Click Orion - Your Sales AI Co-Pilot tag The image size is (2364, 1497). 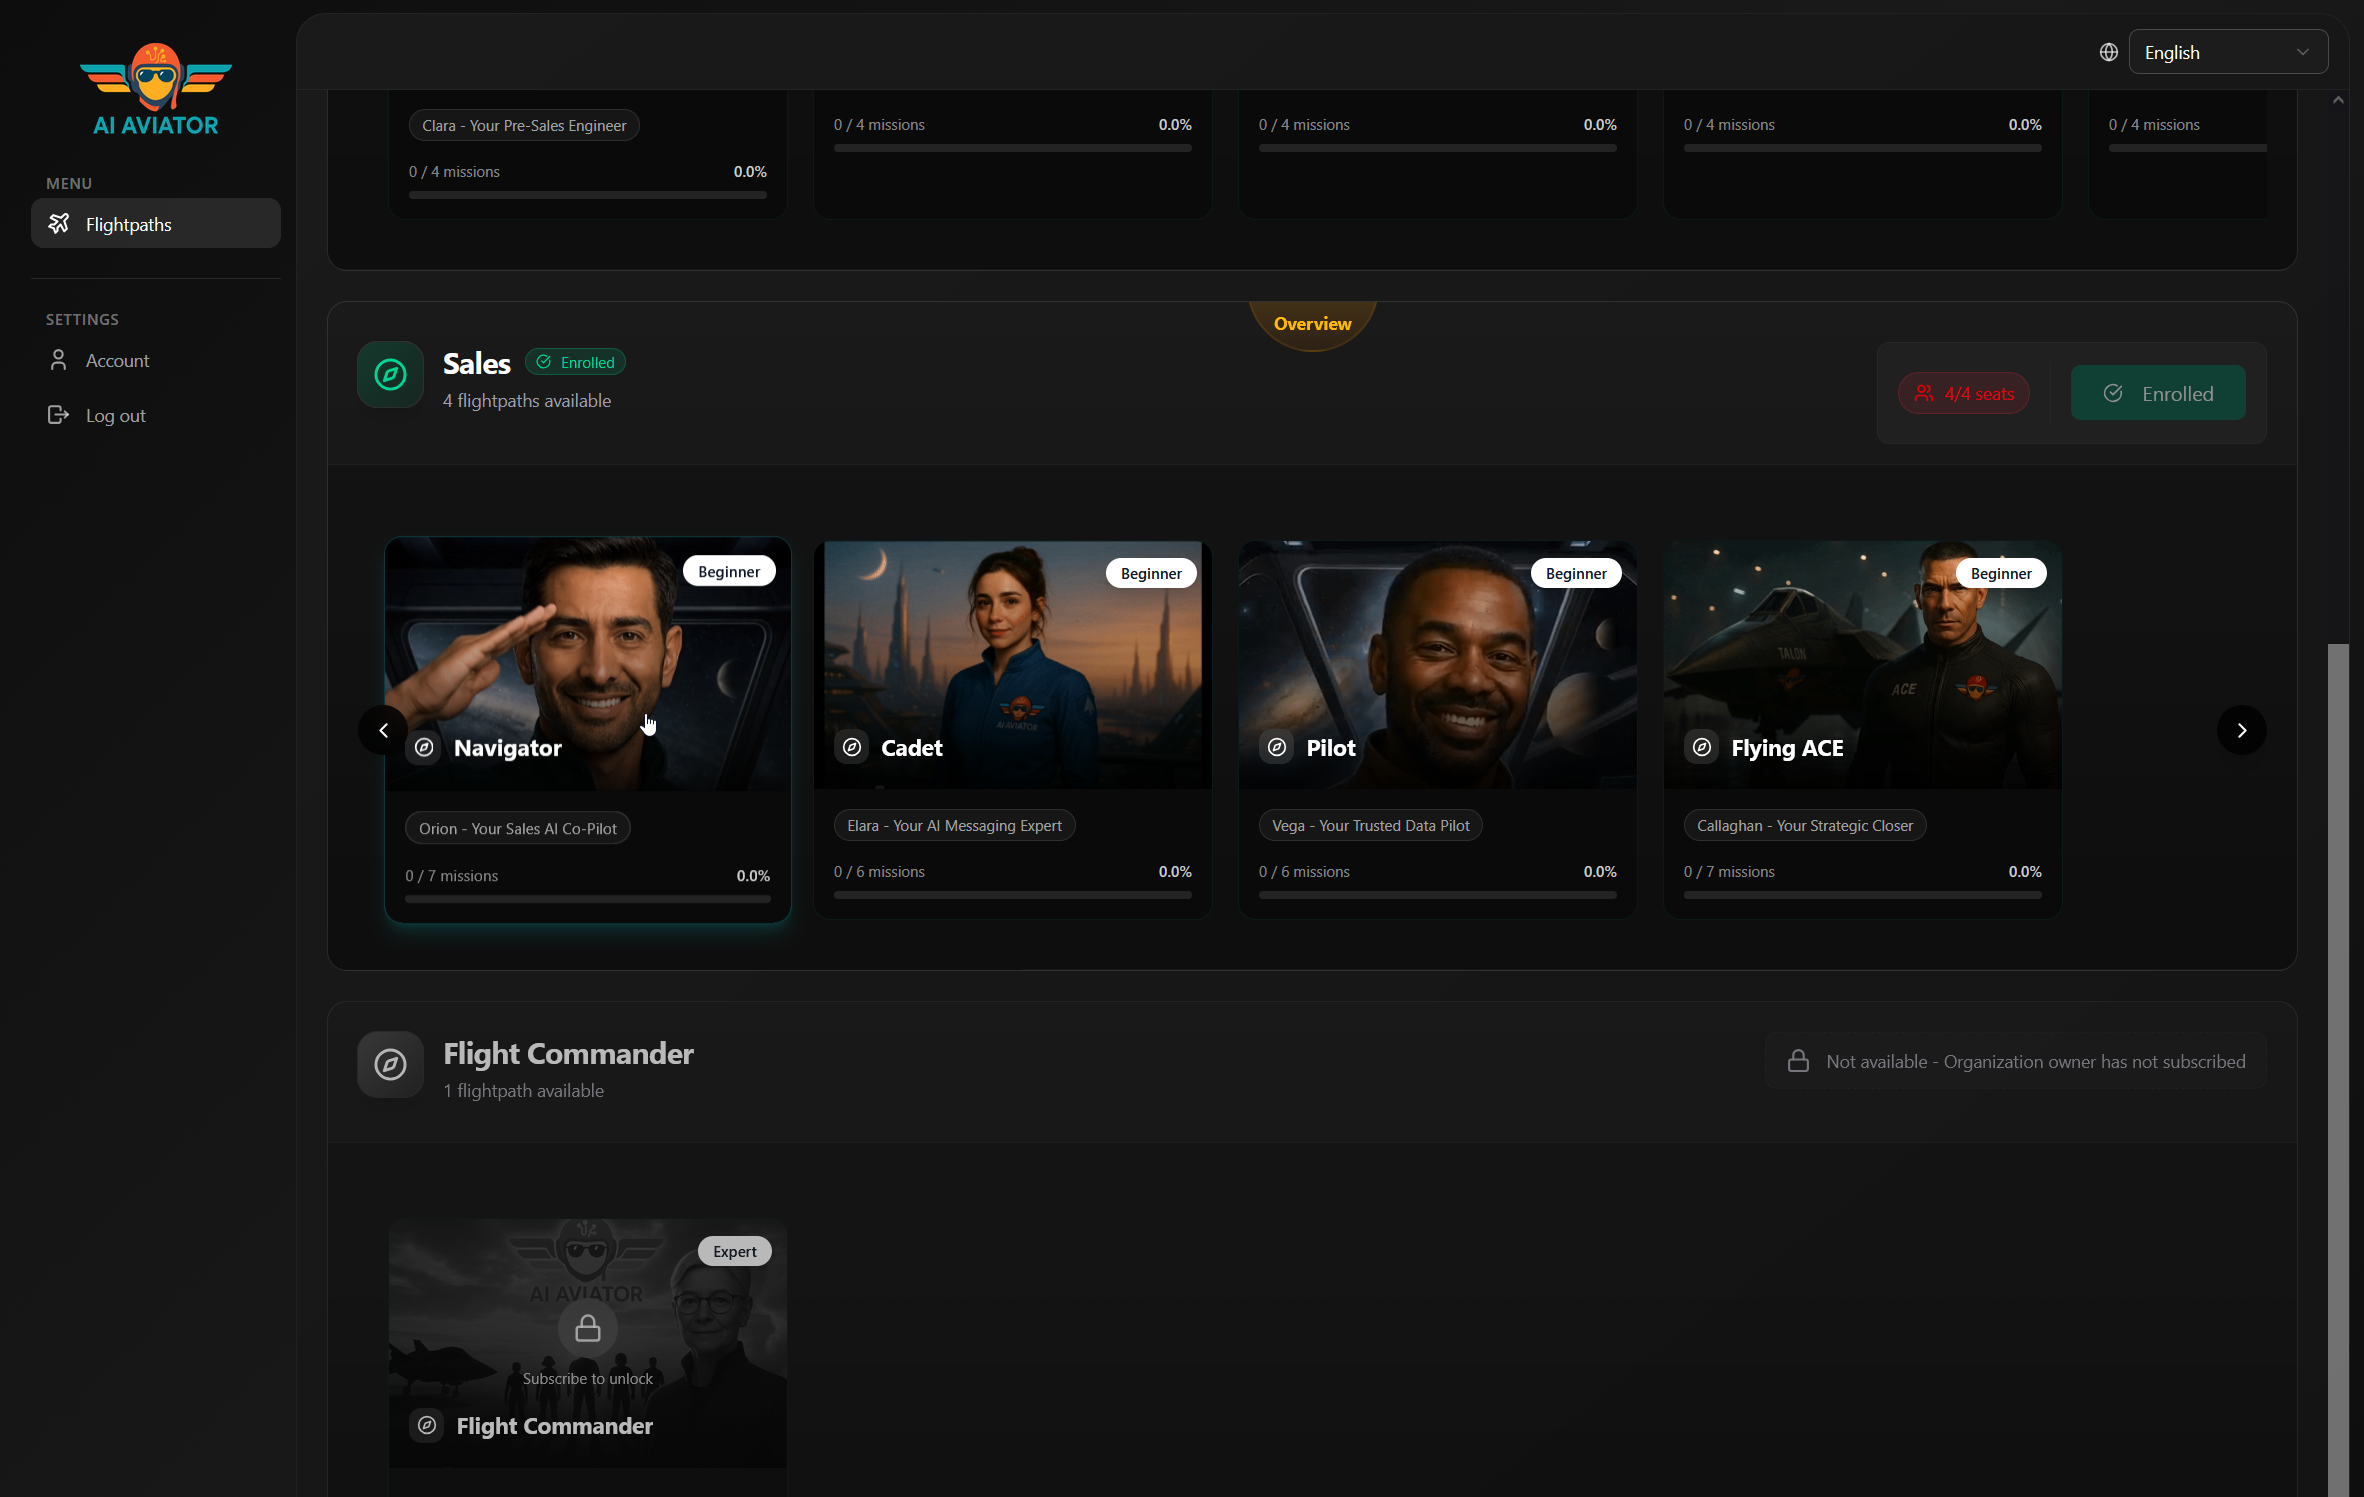coord(517,828)
